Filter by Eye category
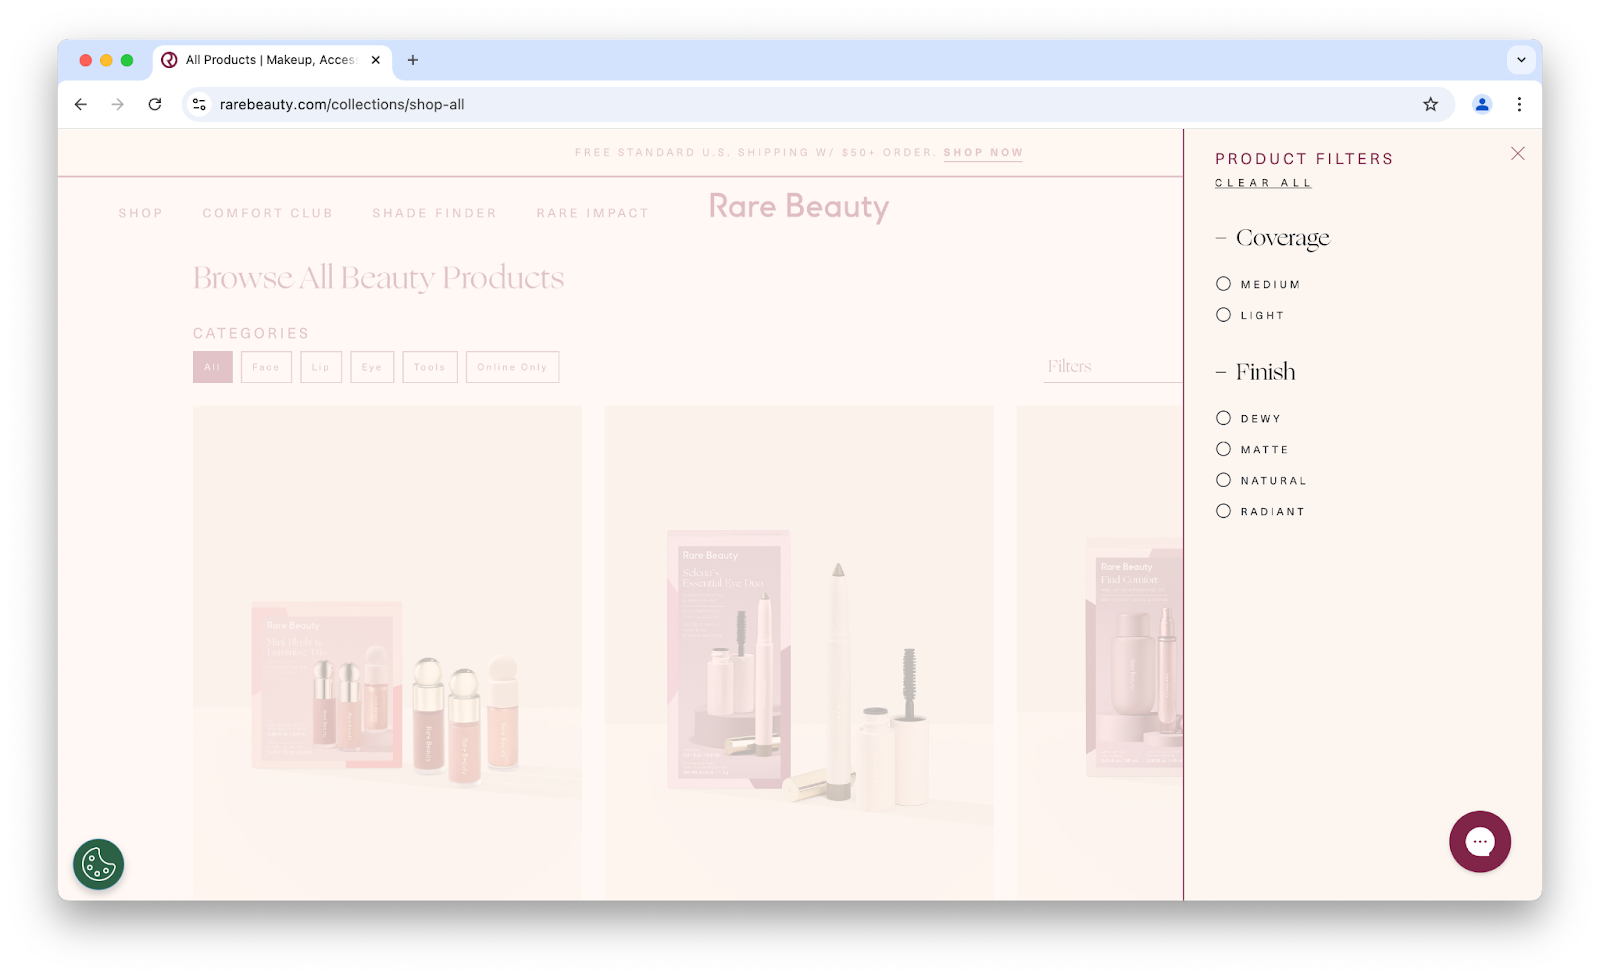The height and width of the screenshot is (977, 1600). click(372, 367)
